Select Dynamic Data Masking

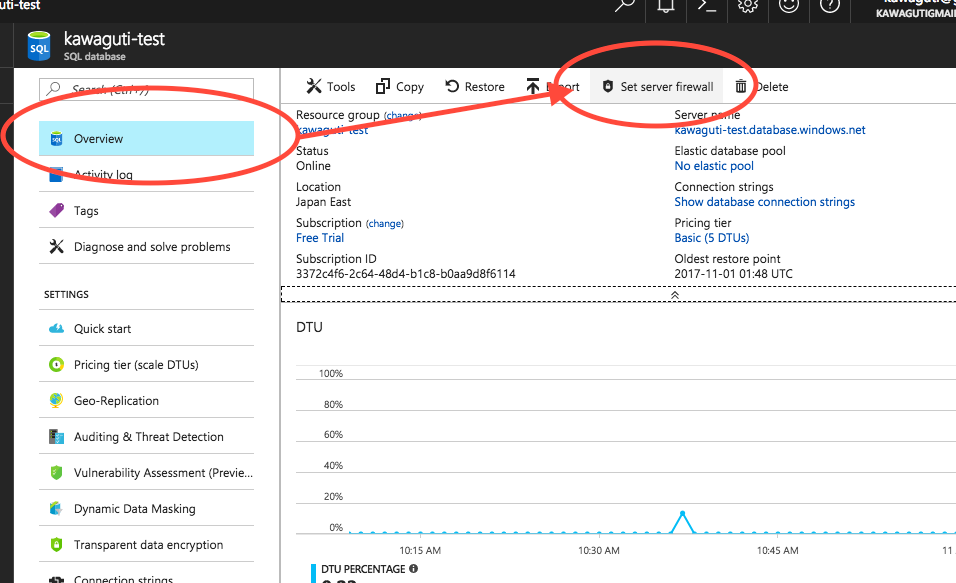click(146, 509)
